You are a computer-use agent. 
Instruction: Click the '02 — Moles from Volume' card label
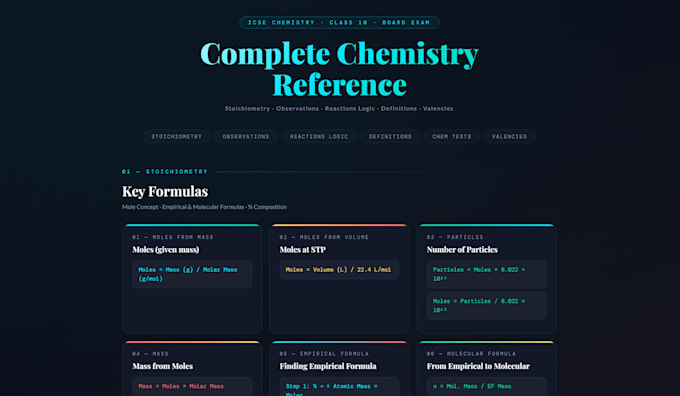(x=324, y=237)
